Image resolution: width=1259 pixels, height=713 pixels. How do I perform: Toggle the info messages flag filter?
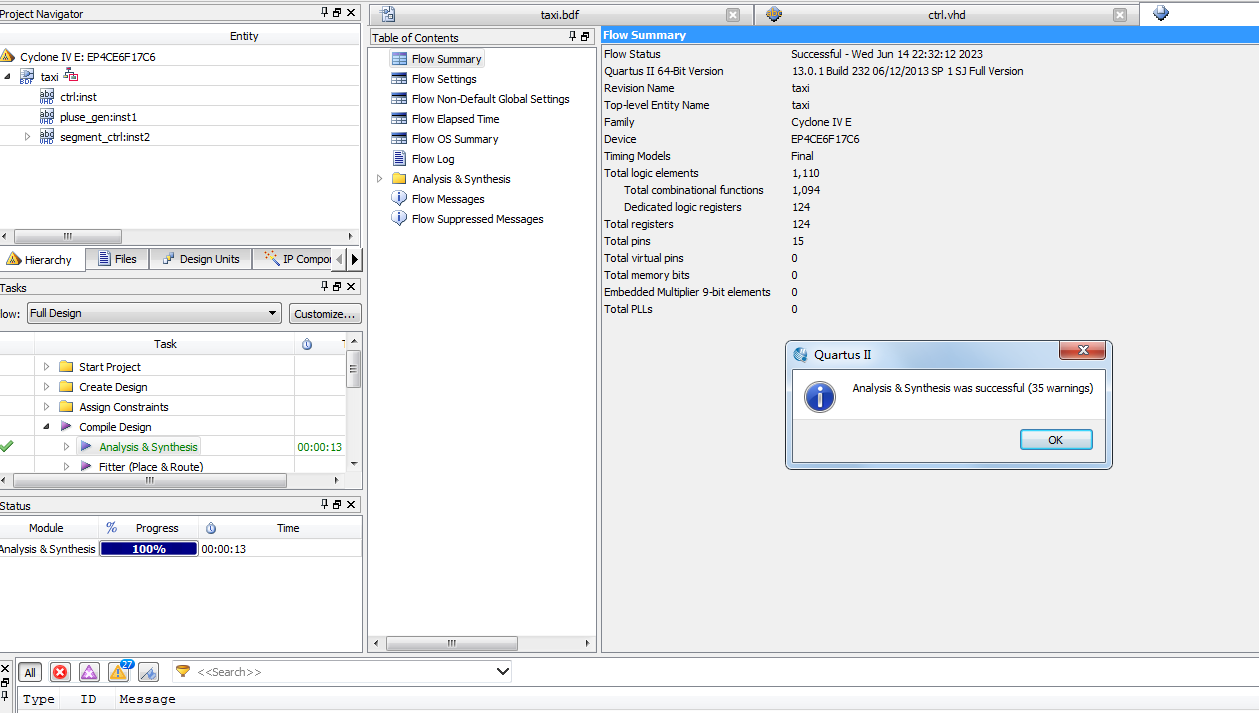tap(148, 672)
